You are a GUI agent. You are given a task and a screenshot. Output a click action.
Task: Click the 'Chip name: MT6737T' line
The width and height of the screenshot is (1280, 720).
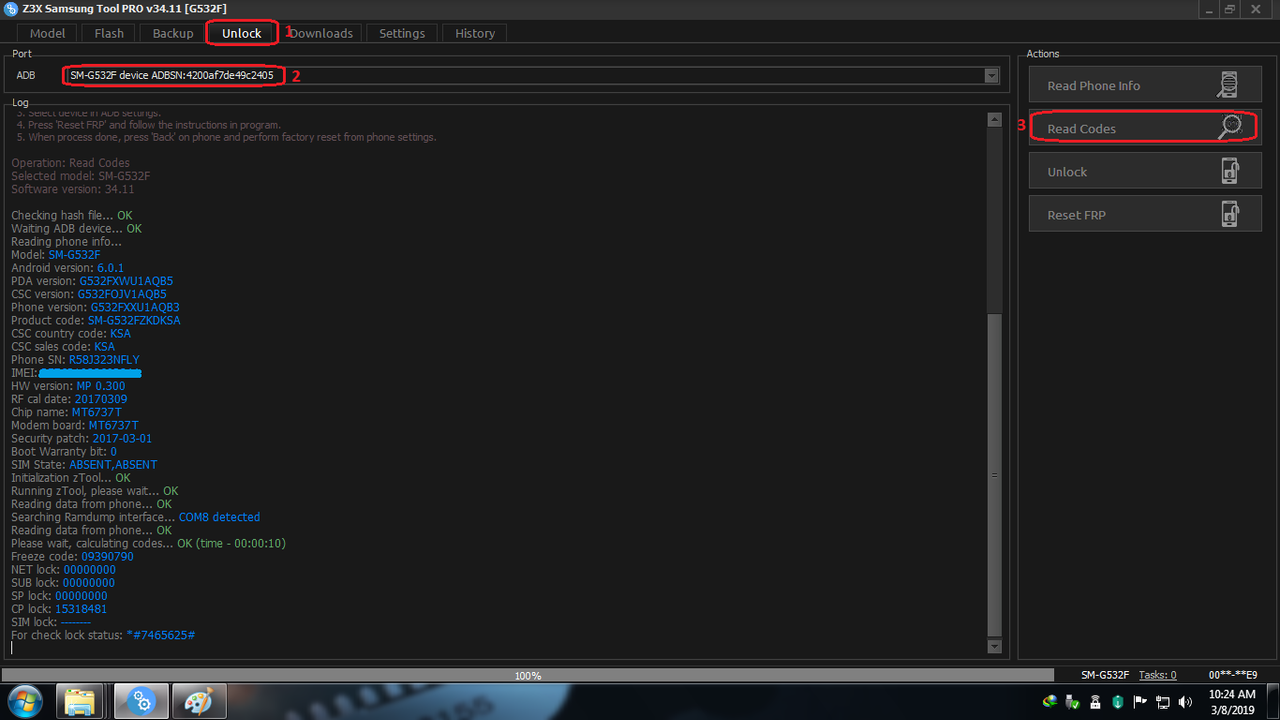tap(67, 412)
